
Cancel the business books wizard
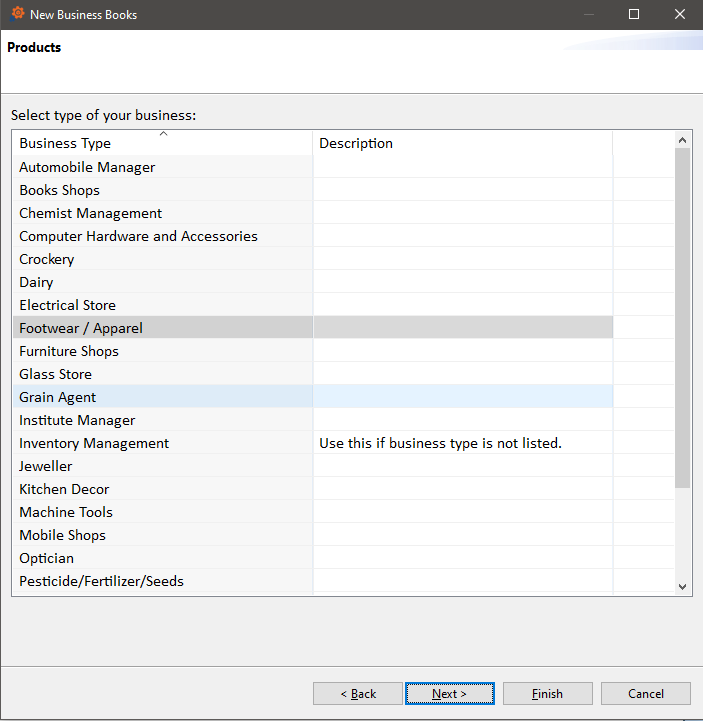(x=645, y=694)
